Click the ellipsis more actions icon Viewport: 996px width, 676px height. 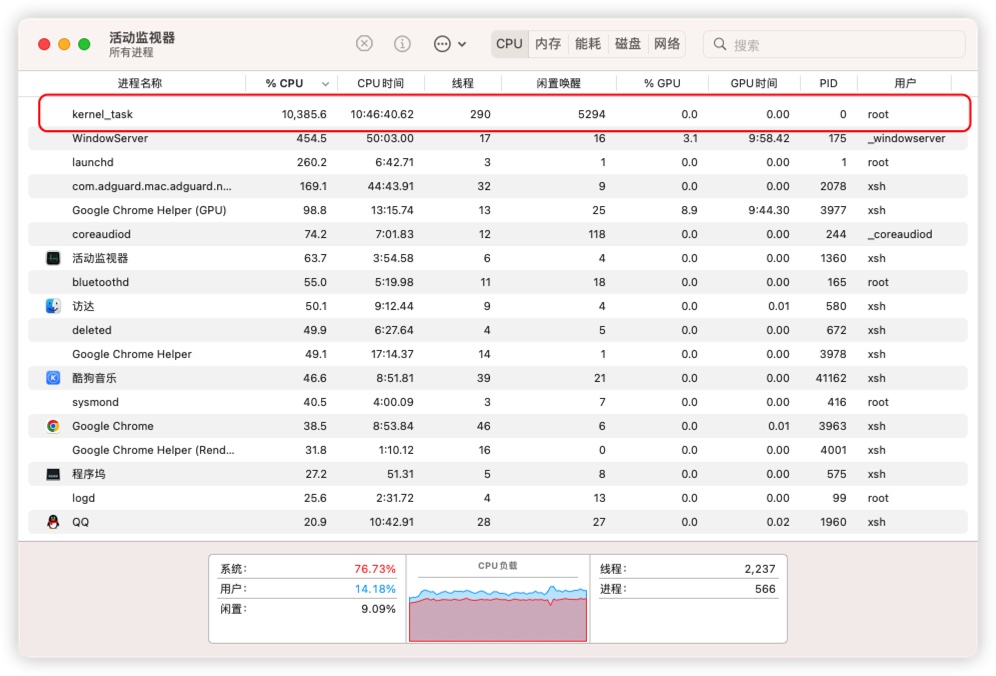tap(442, 44)
